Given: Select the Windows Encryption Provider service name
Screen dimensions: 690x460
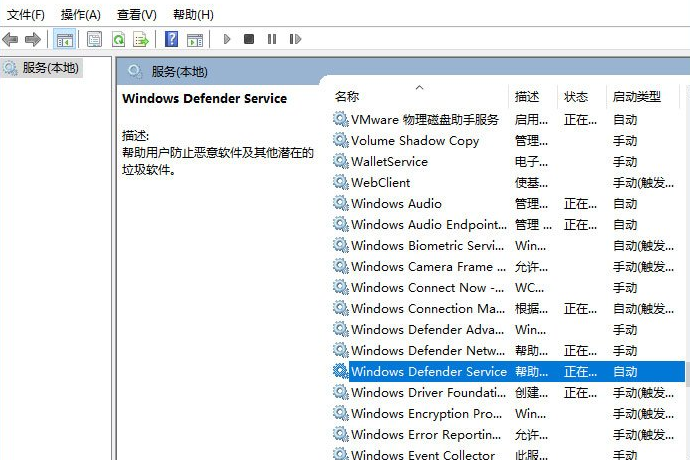Looking at the screenshot, I should 426,414.
